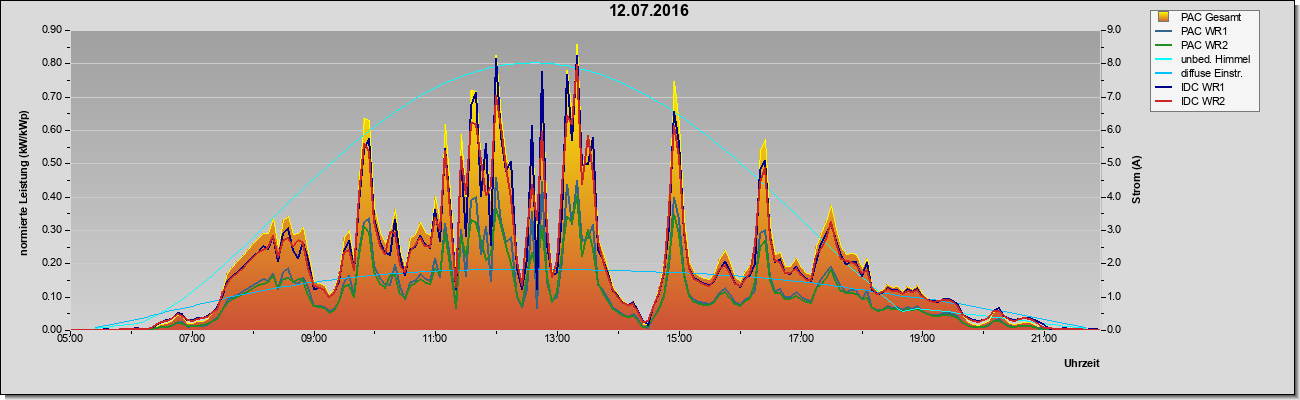Screen dimensions: 1300x400
Task: Click the 21:00 time axis label
Action: point(1042,339)
